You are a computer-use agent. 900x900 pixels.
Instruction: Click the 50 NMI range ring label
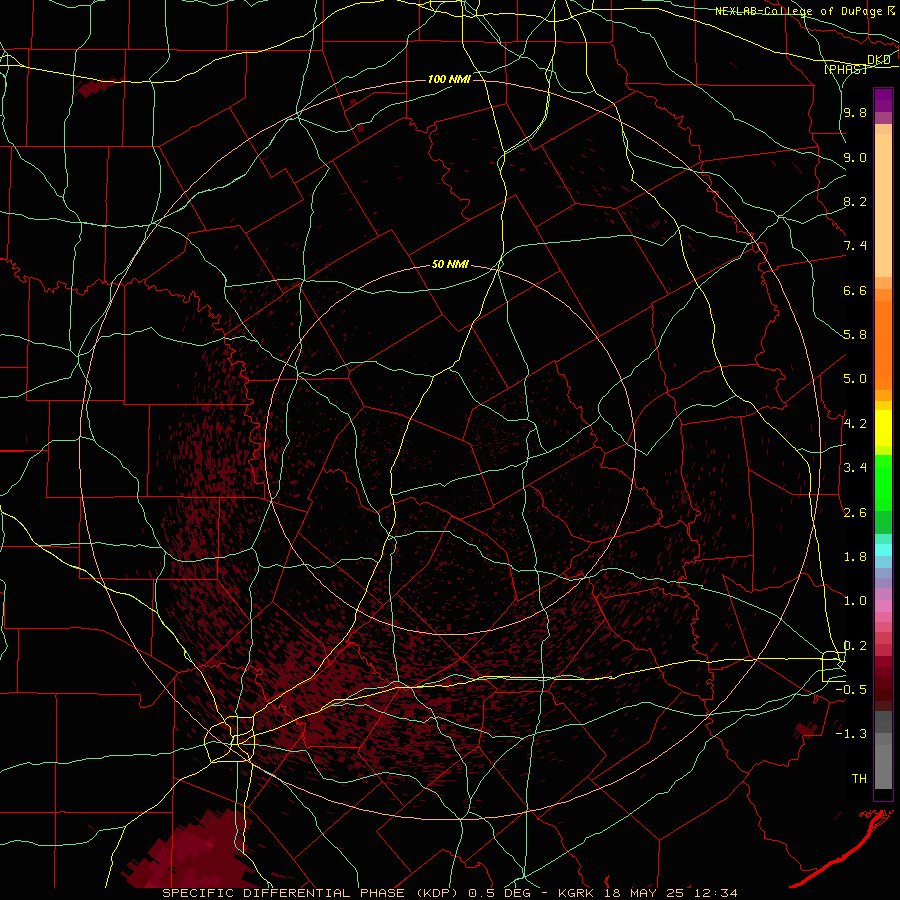point(450,264)
